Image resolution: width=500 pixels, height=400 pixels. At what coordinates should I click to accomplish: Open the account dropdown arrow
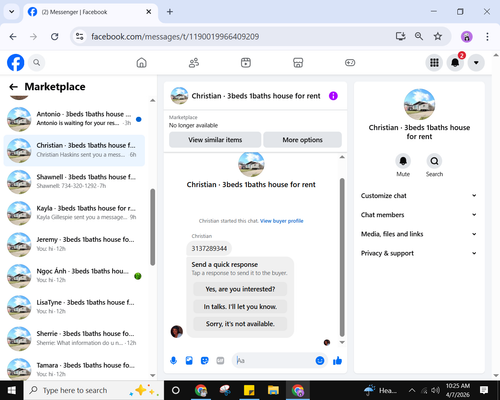click(x=476, y=63)
